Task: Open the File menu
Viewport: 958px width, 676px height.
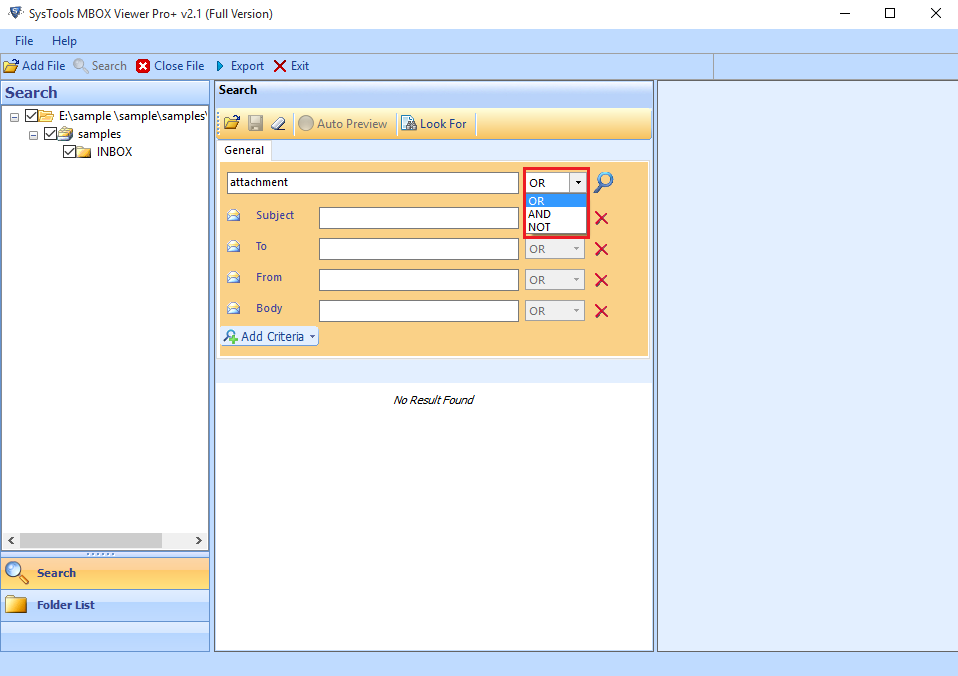Action: click(x=24, y=41)
